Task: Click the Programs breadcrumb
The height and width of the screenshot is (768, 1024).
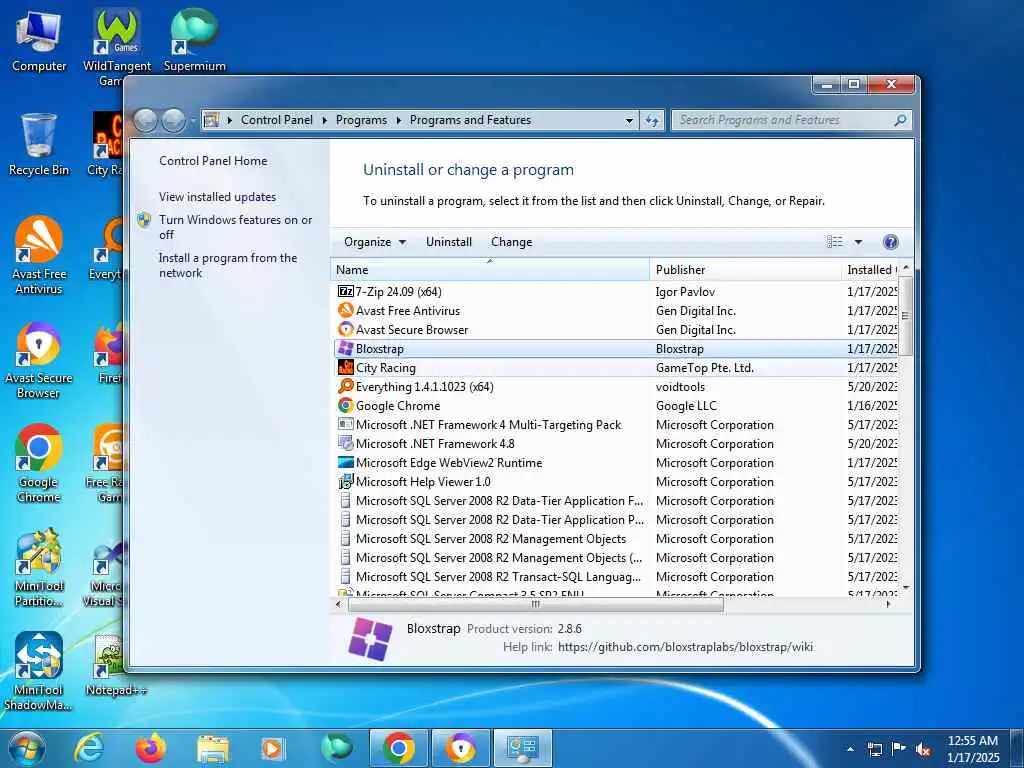Action: tap(361, 120)
